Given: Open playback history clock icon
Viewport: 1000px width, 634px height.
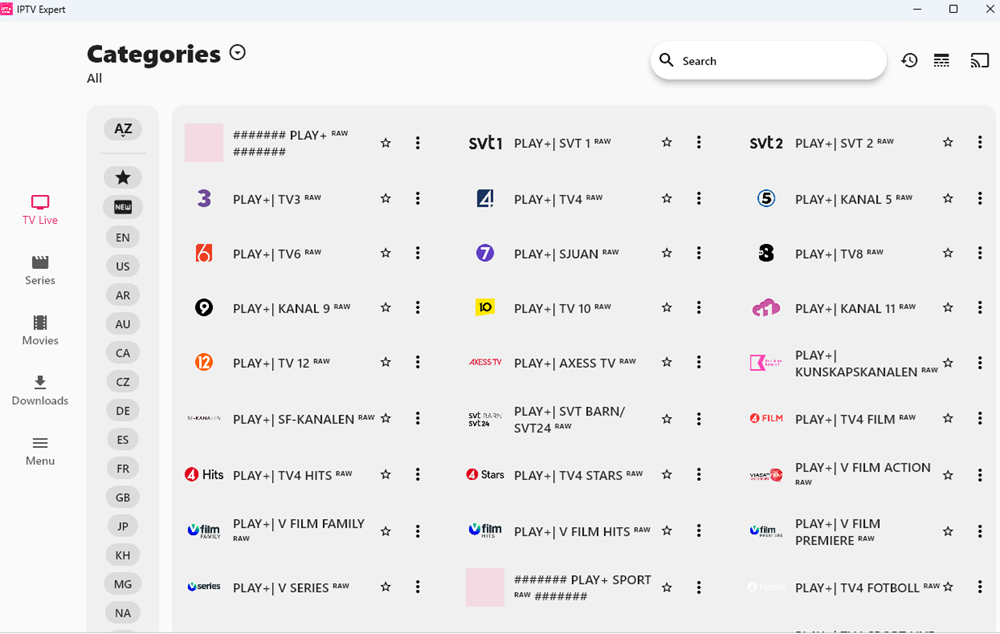Looking at the screenshot, I should (909, 61).
